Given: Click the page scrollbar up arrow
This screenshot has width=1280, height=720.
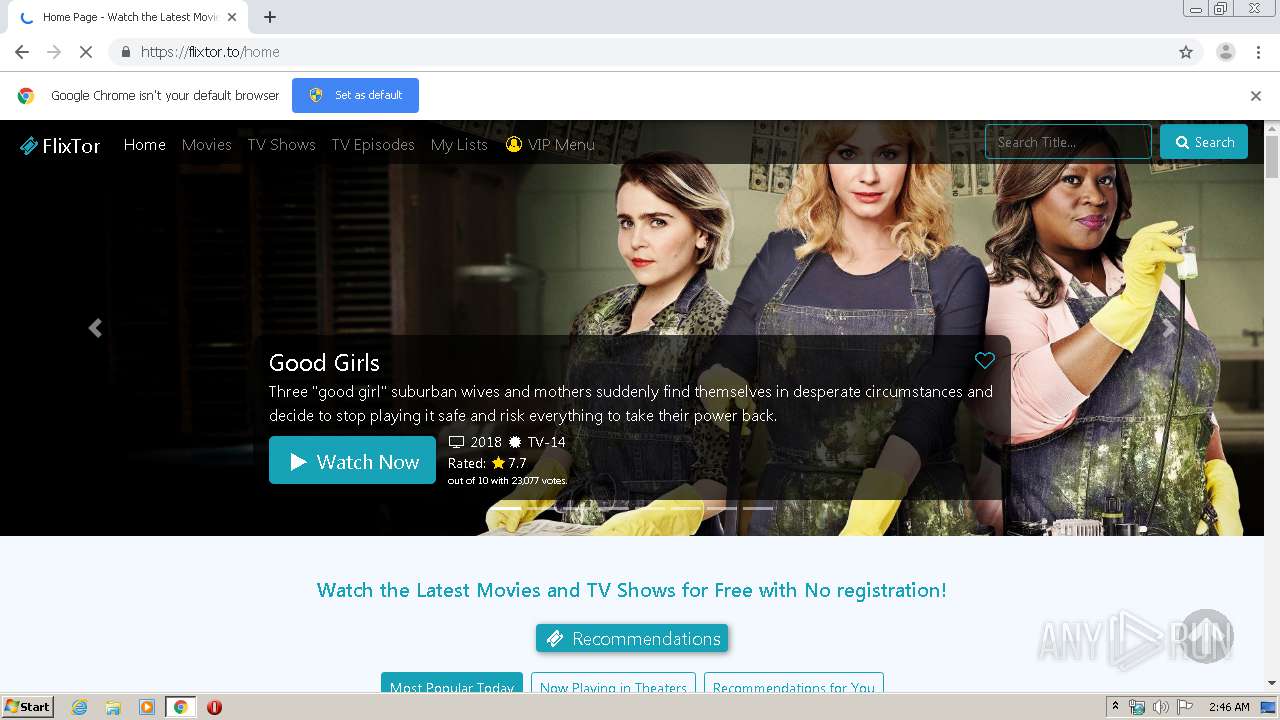Looking at the screenshot, I should click(x=1272, y=128).
